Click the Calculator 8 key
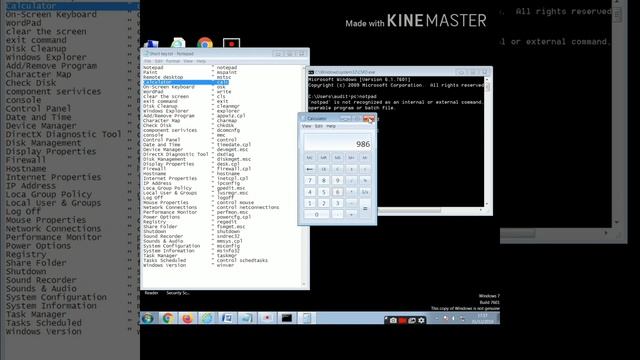The width and height of the screenshot is (640, 360). point(323,180)
